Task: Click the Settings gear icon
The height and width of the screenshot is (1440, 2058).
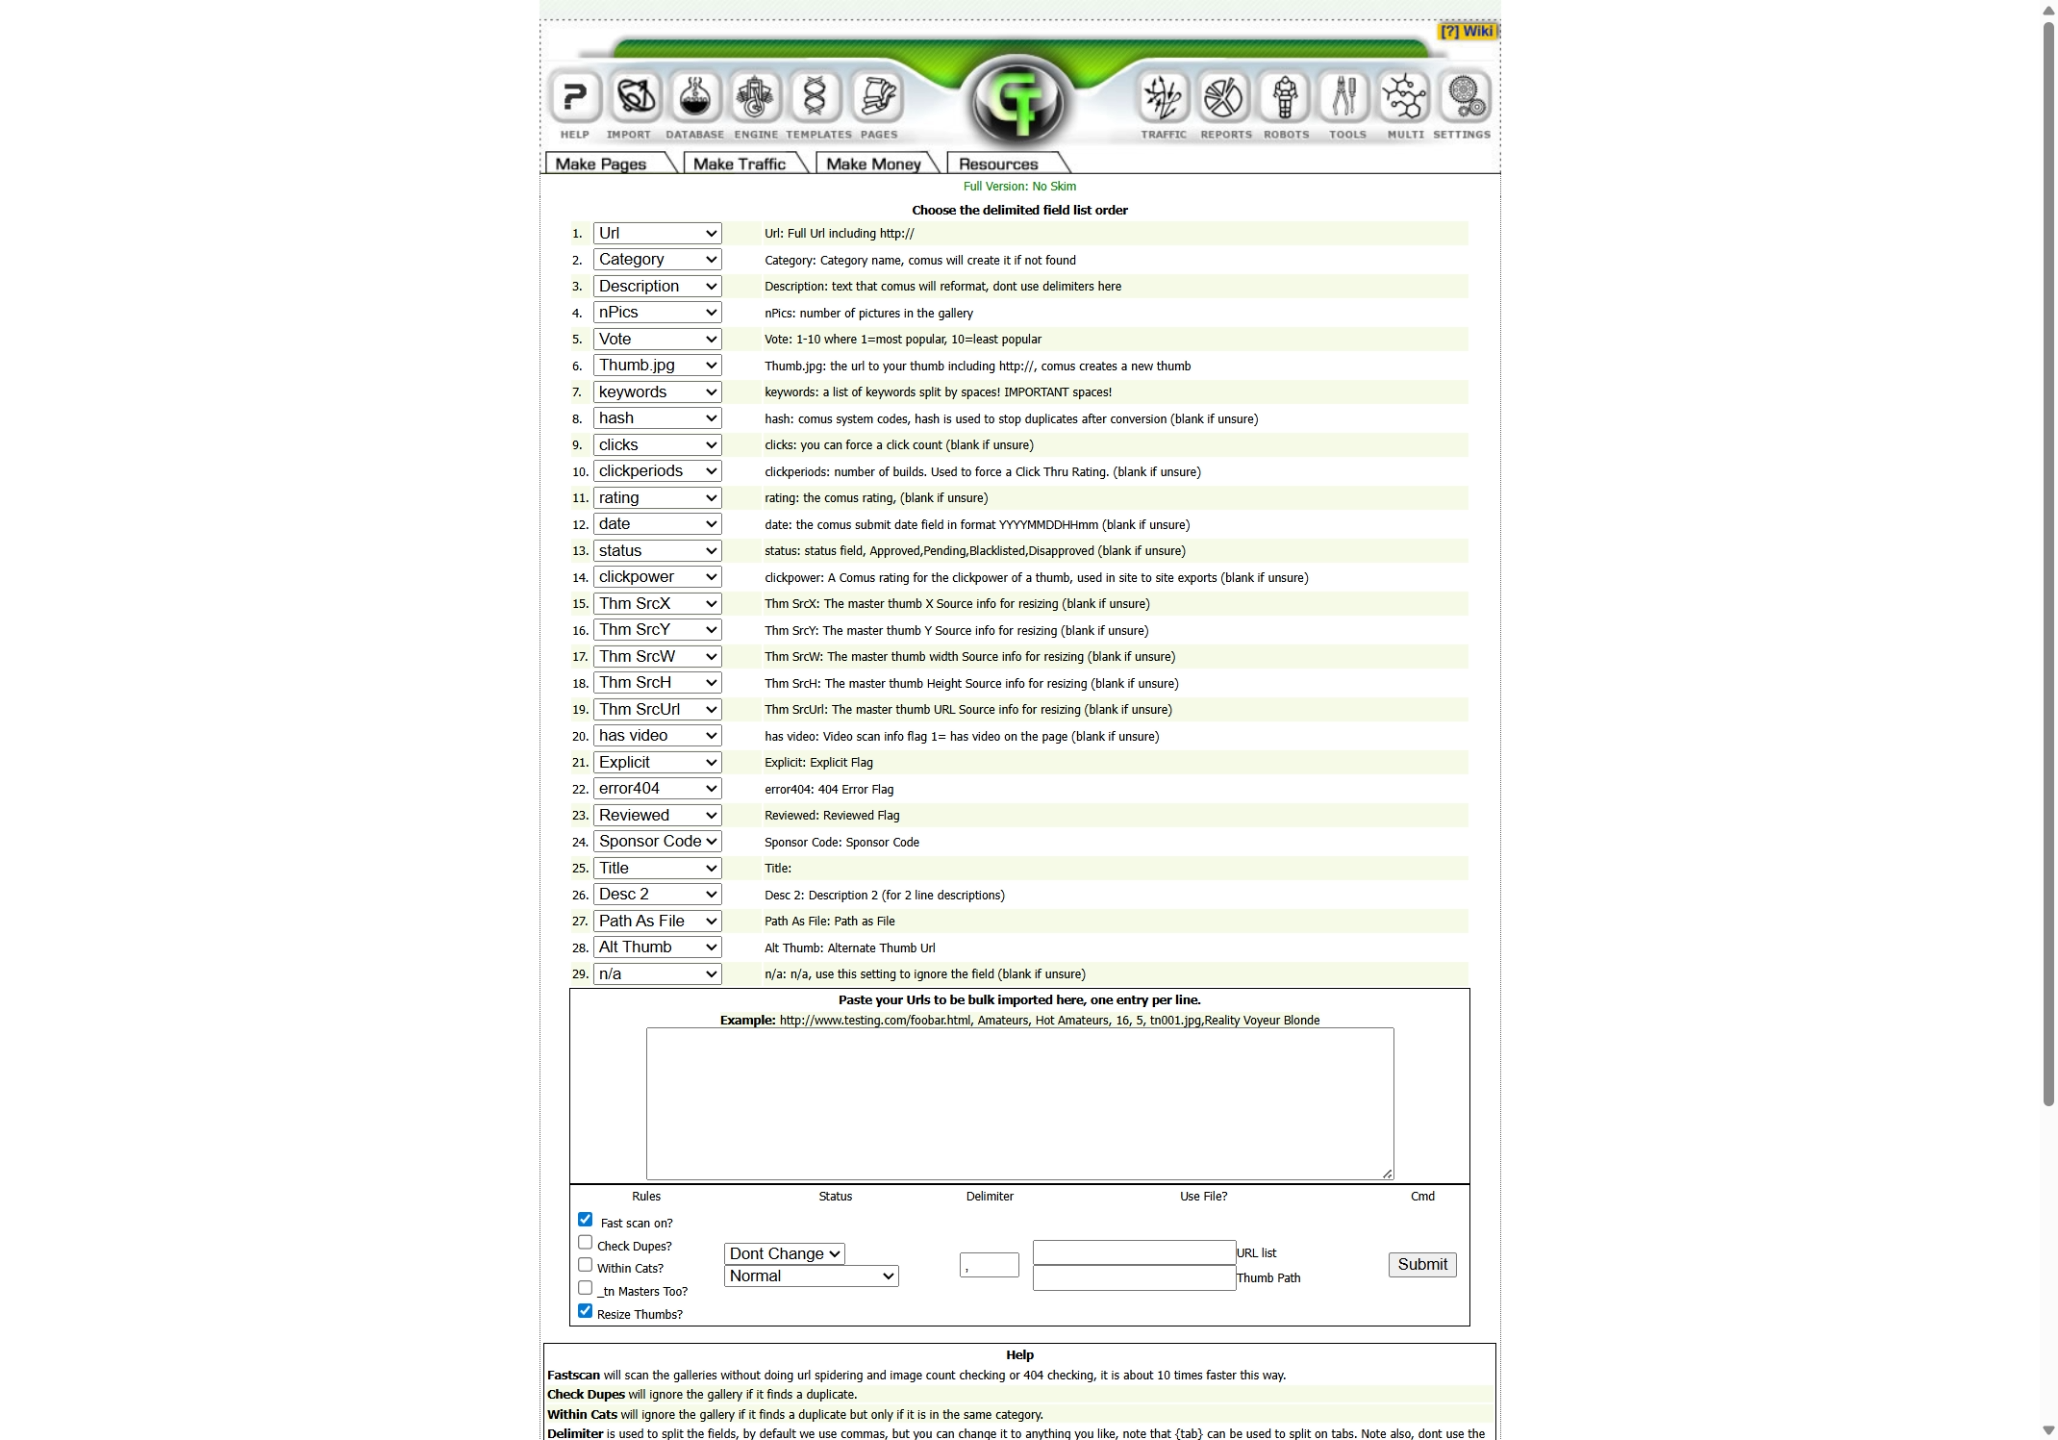Action: pyautogui.click(x=1463, y=97)
